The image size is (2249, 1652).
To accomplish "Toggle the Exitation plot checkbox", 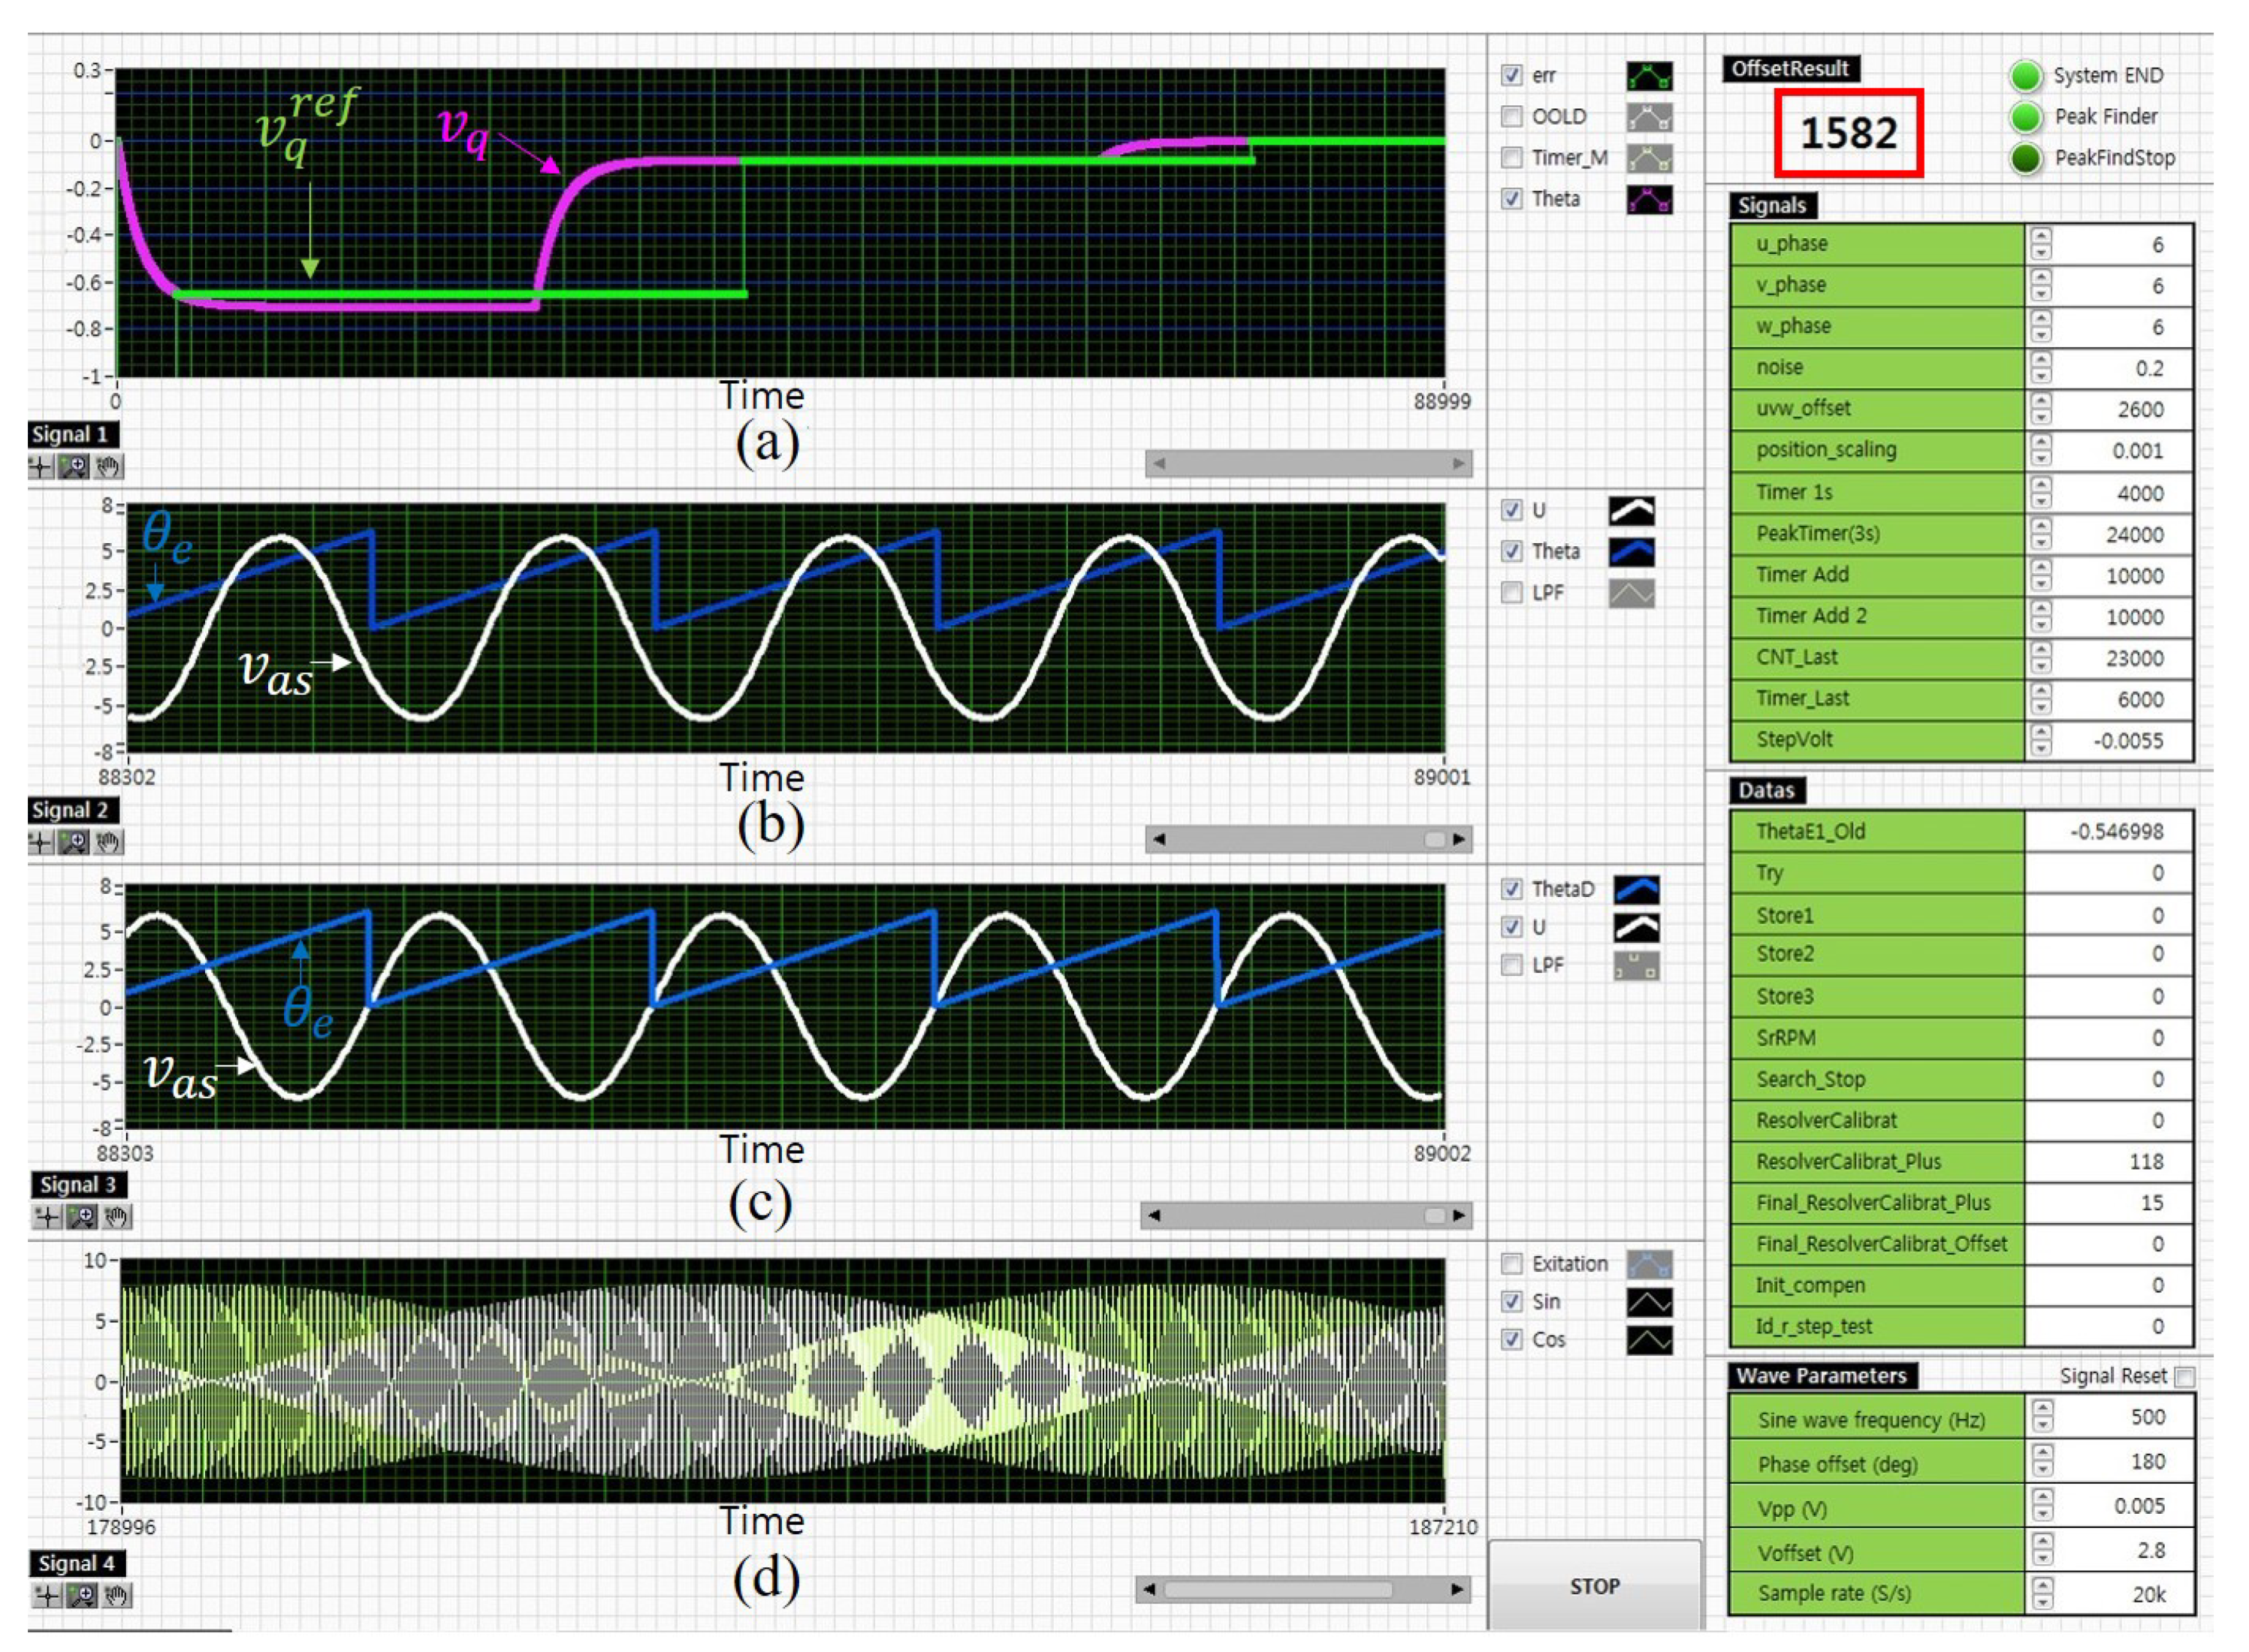I will [1512, 1264].
